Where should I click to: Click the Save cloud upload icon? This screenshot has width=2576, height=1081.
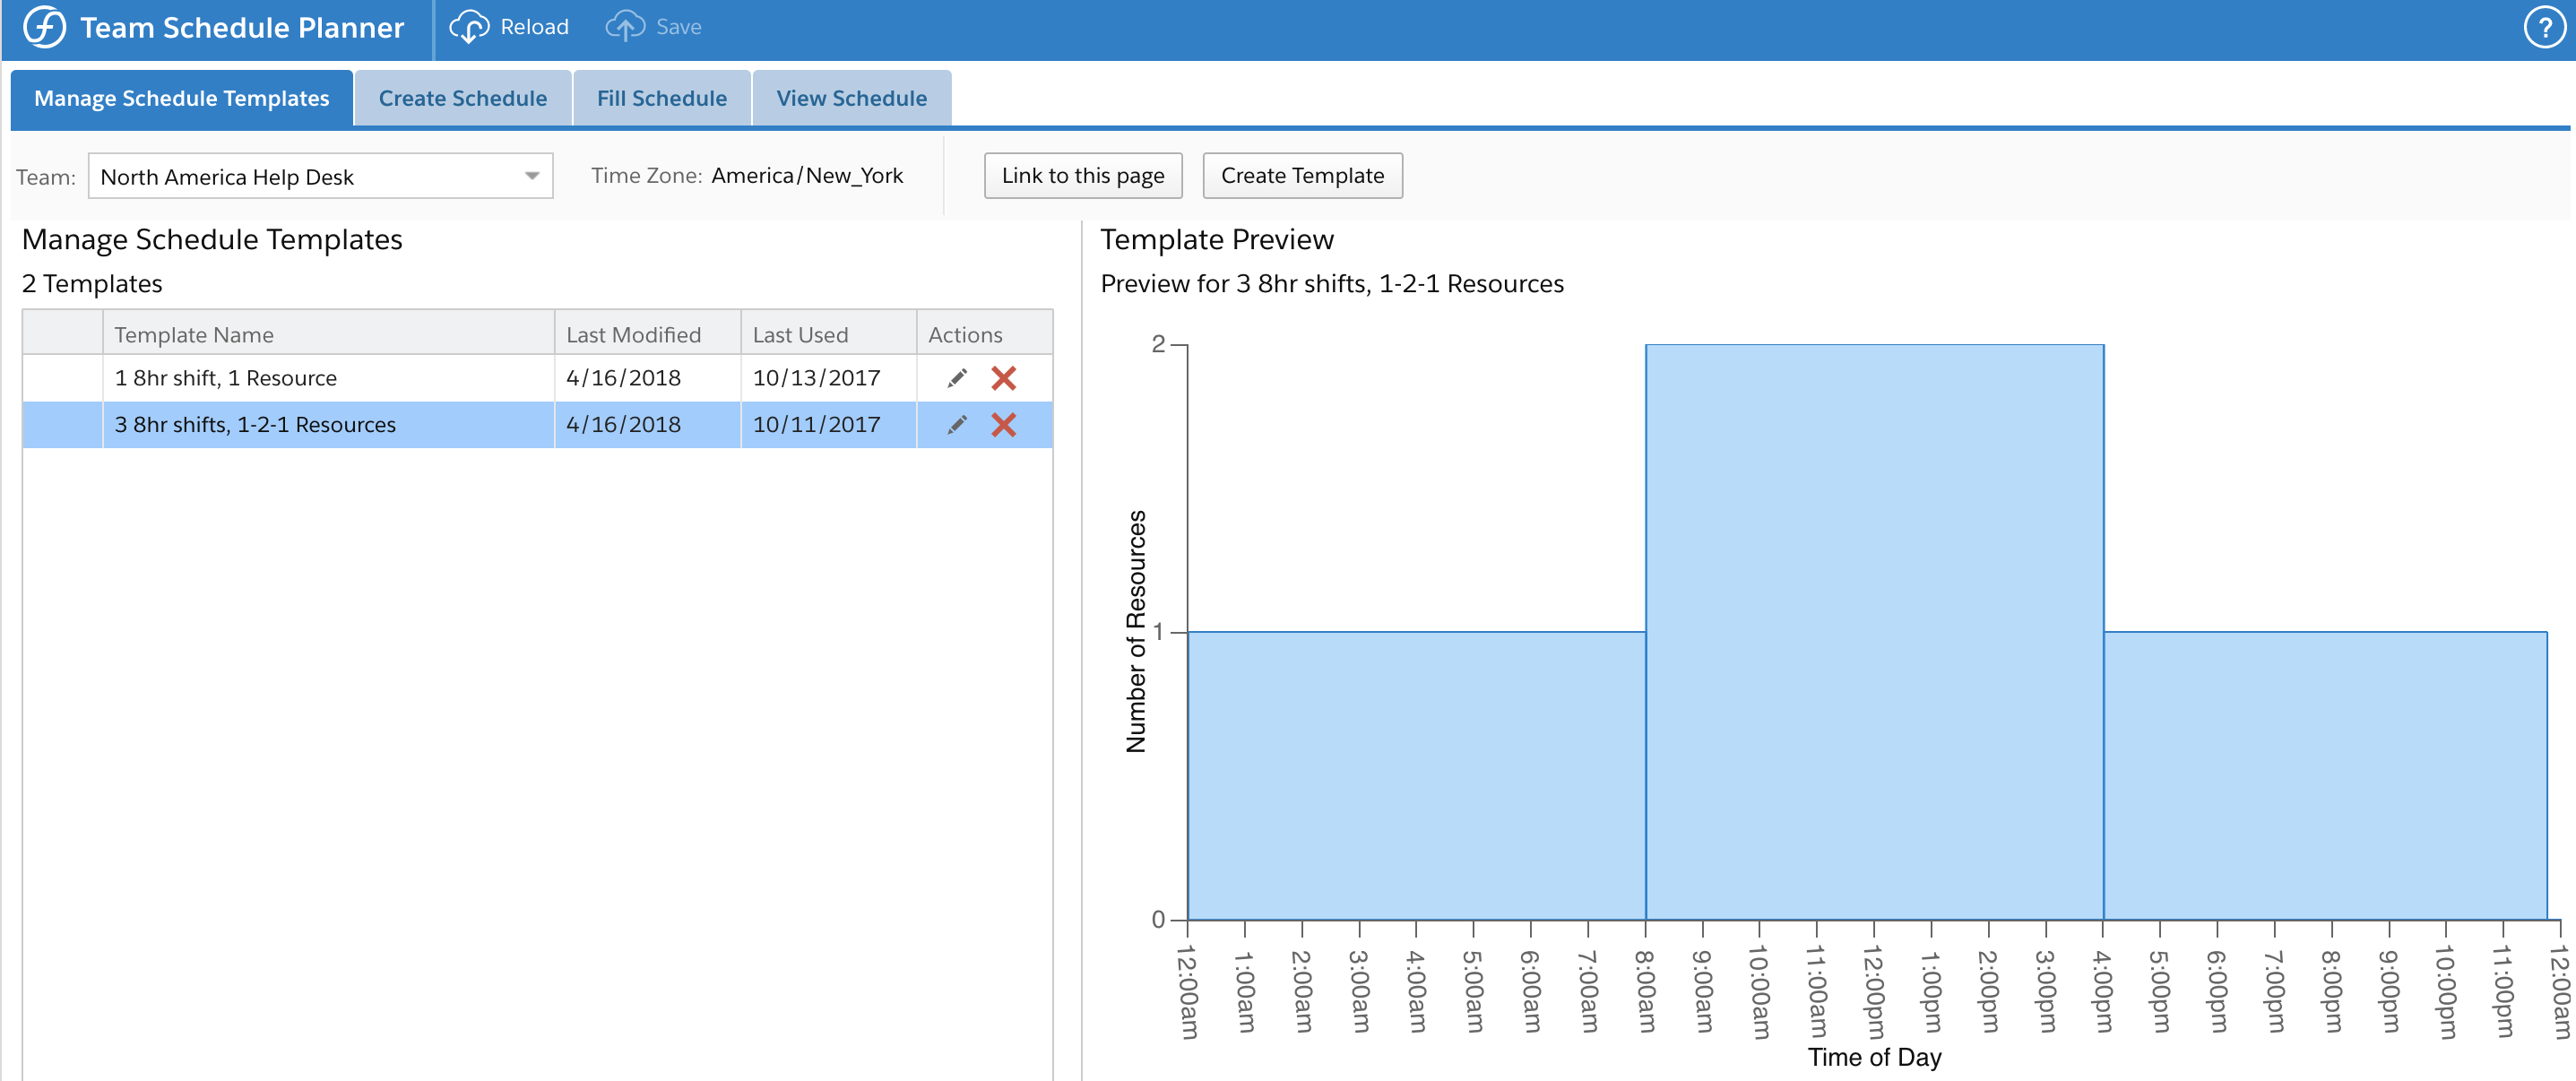(x=625, y=27)
